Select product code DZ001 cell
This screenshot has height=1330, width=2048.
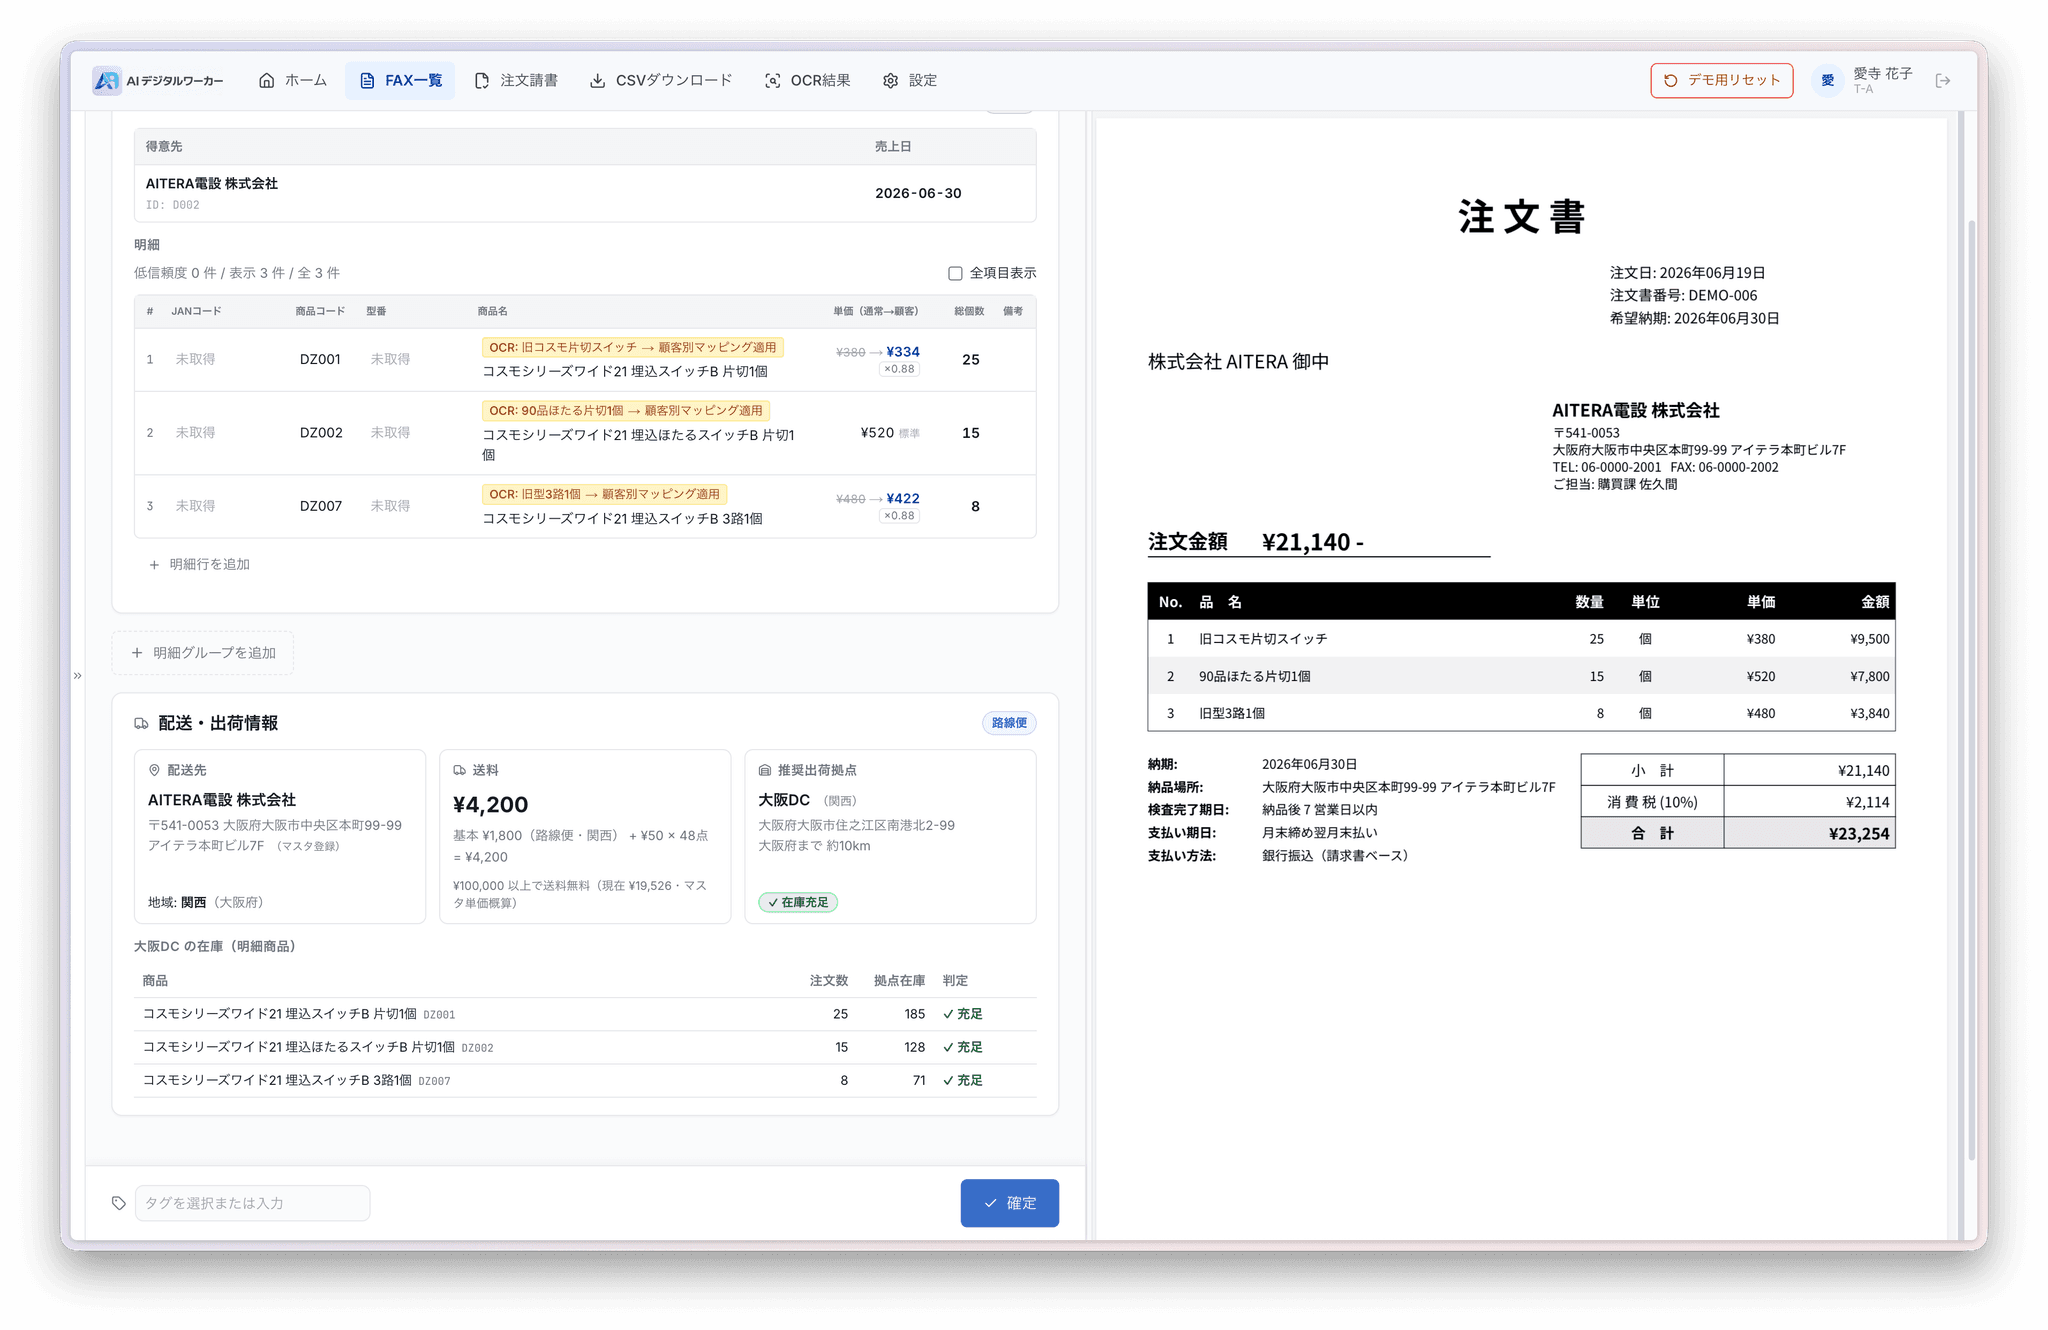320,359
